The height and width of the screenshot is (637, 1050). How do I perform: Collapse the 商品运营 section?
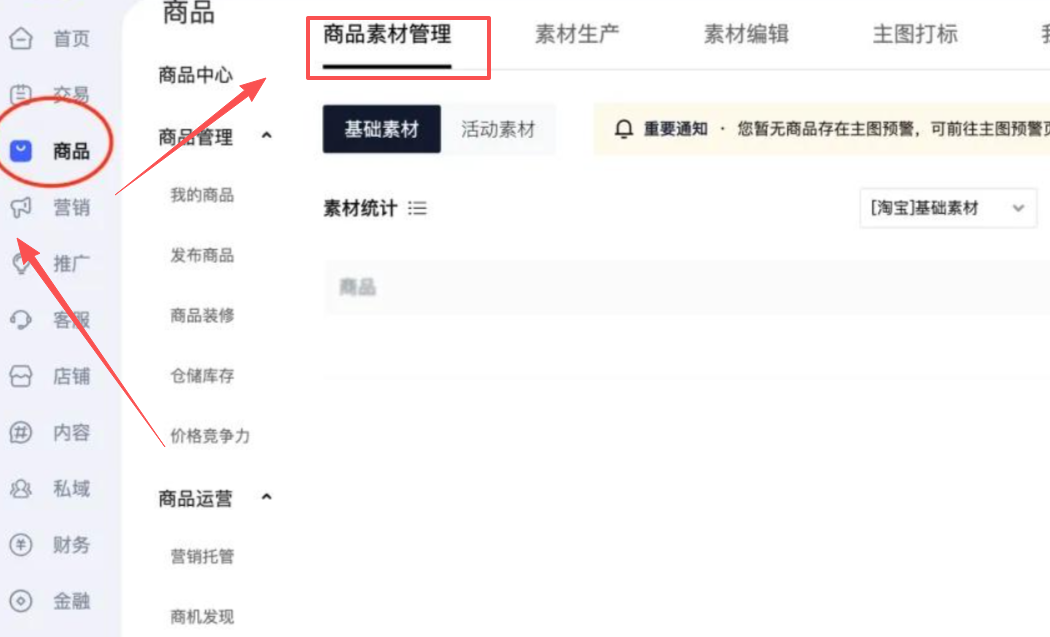[267, 497]
